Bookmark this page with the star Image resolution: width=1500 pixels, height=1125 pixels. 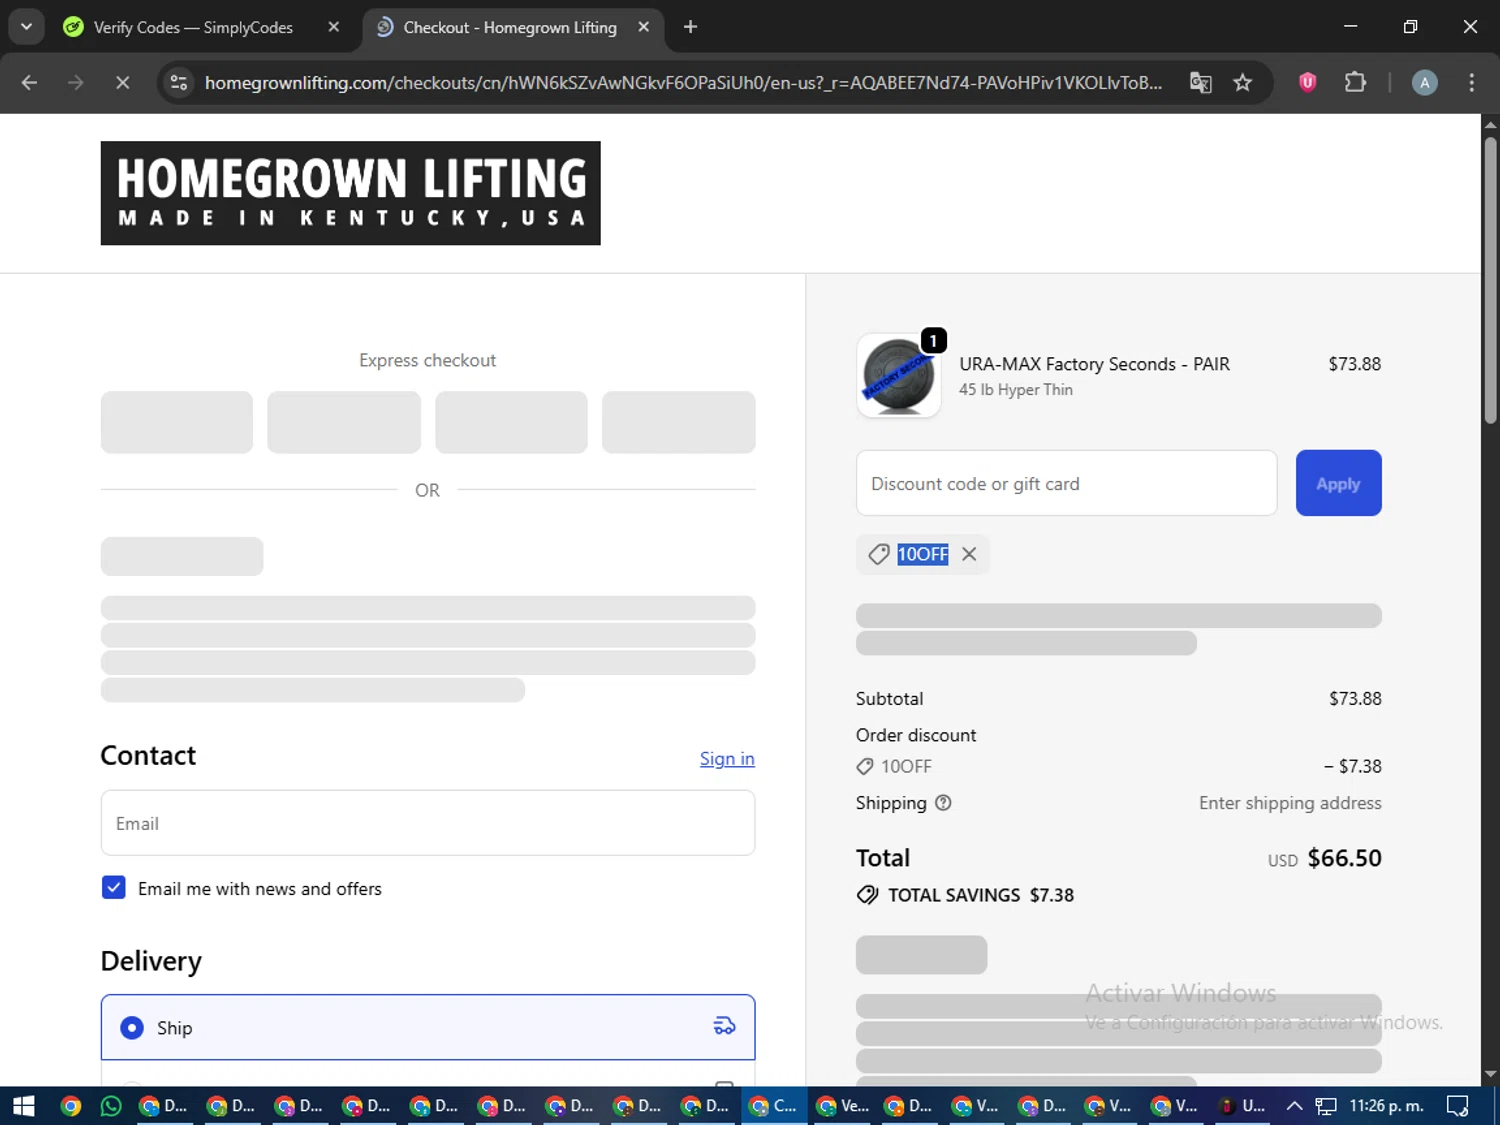point(1243,83)
